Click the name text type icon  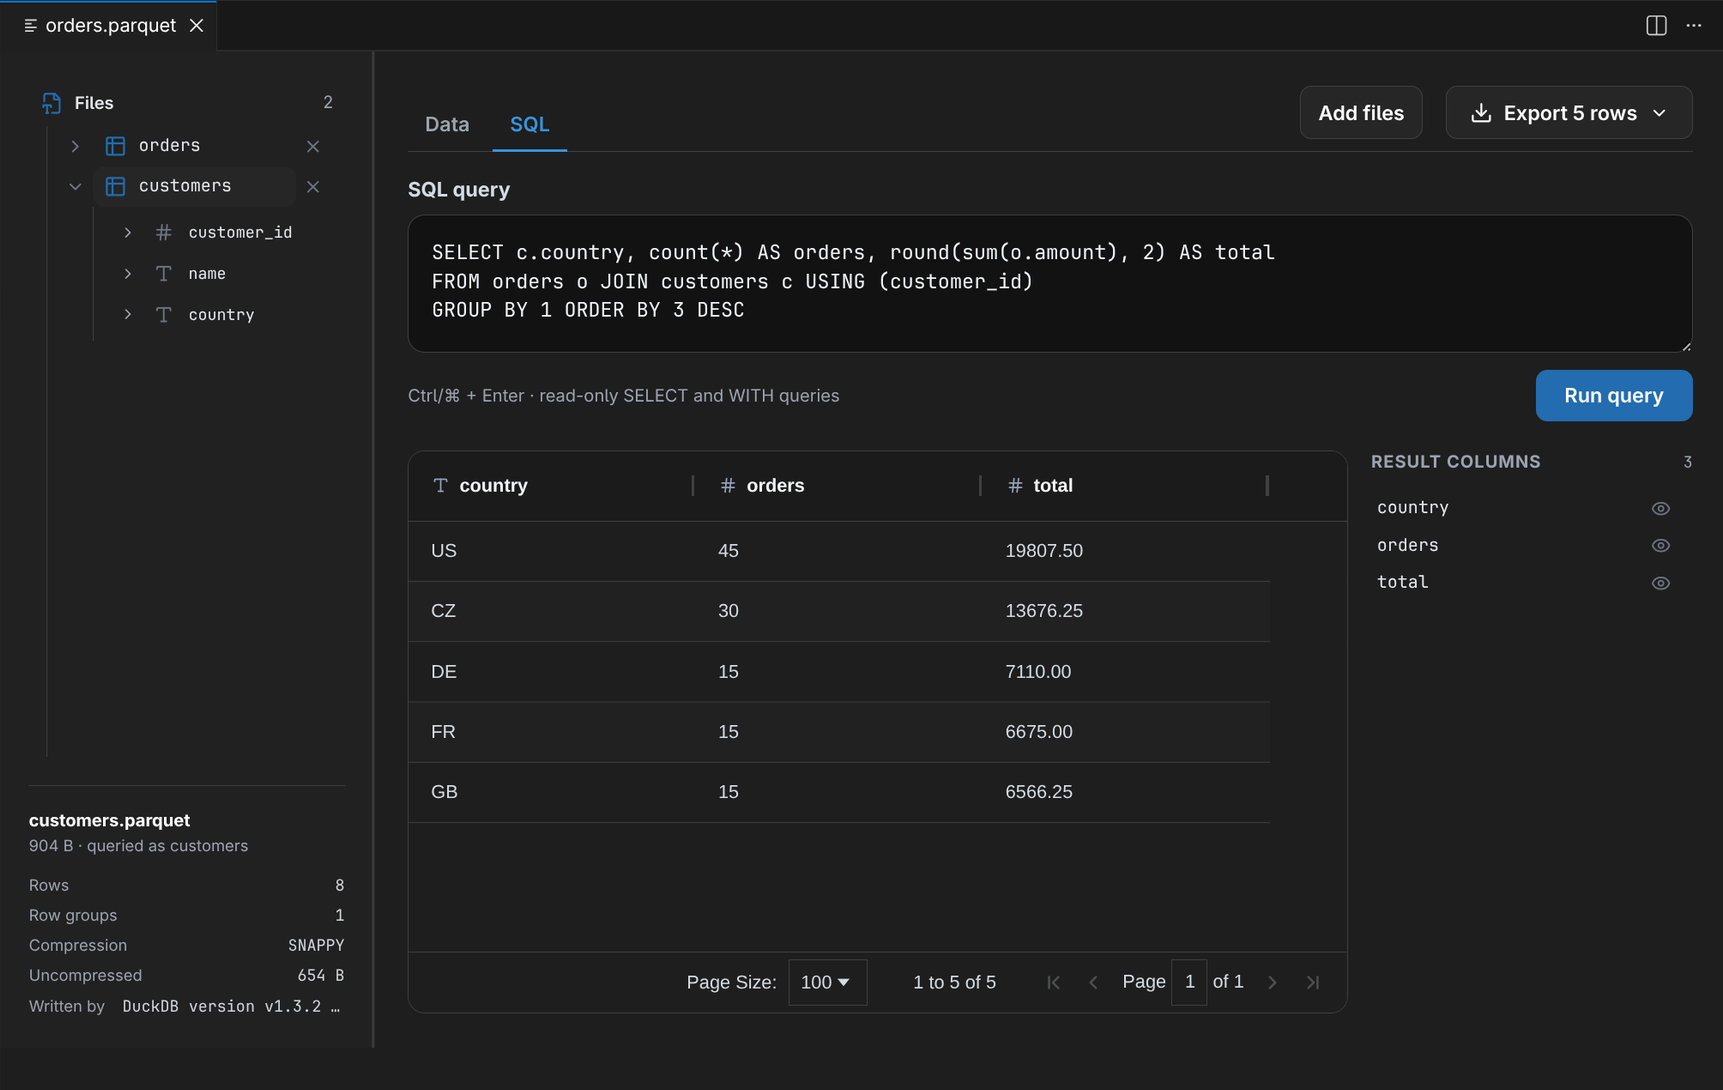tap(164, 273)
